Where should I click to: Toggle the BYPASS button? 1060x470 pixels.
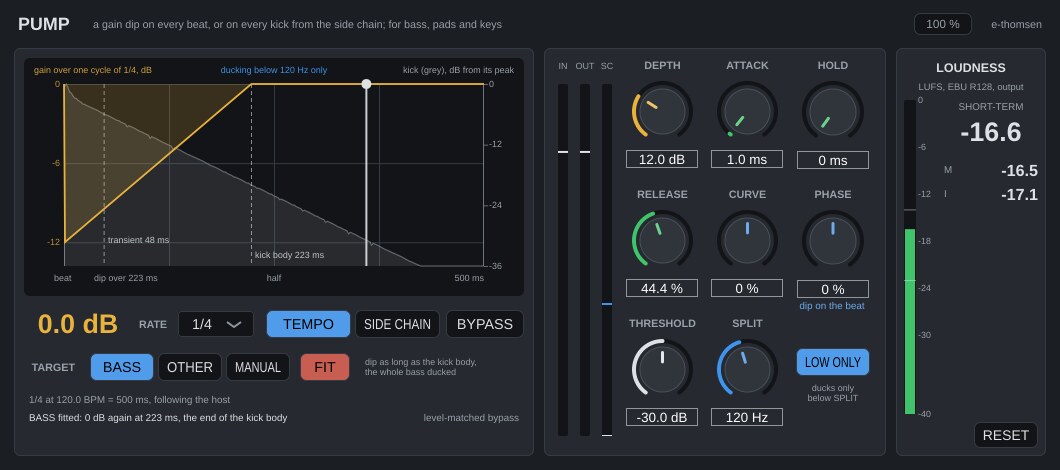(485, 324)
